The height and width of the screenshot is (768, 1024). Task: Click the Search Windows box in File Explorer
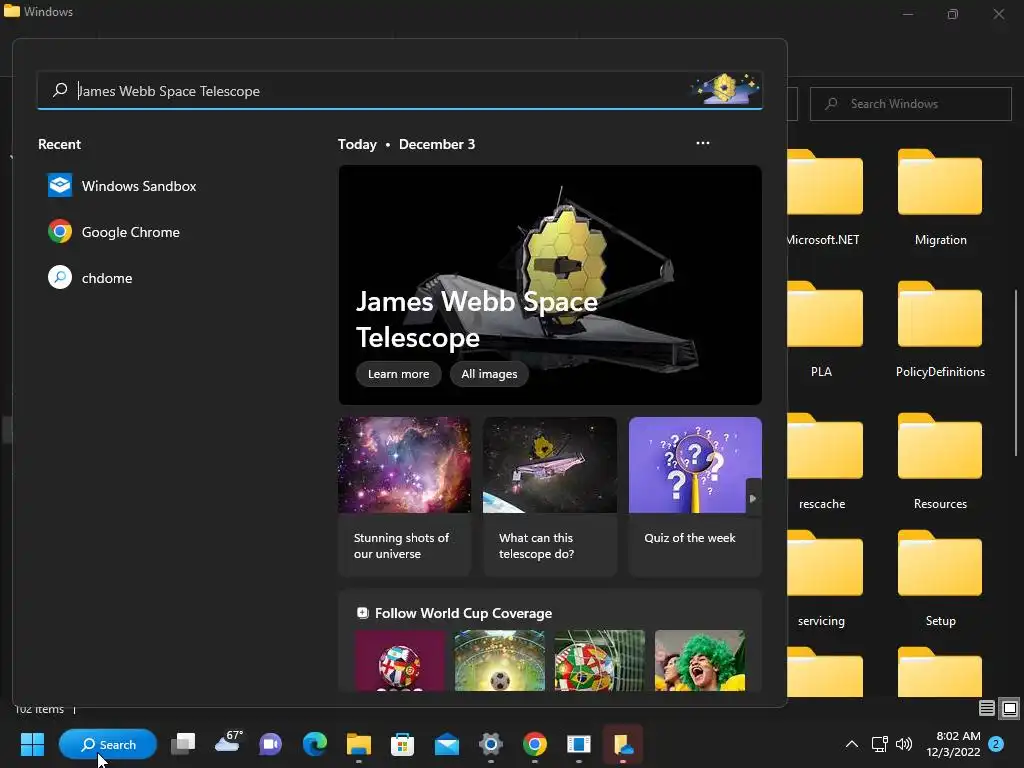click(910, 104)
